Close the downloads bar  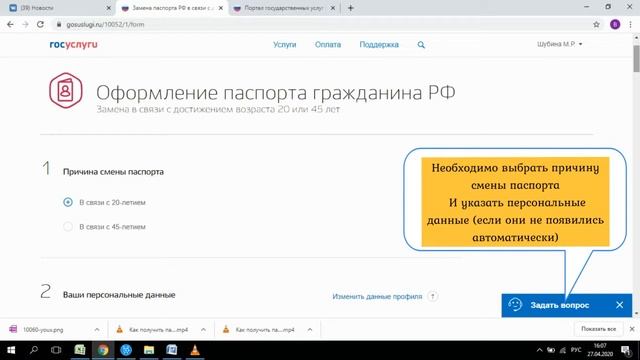click(632, 329)
